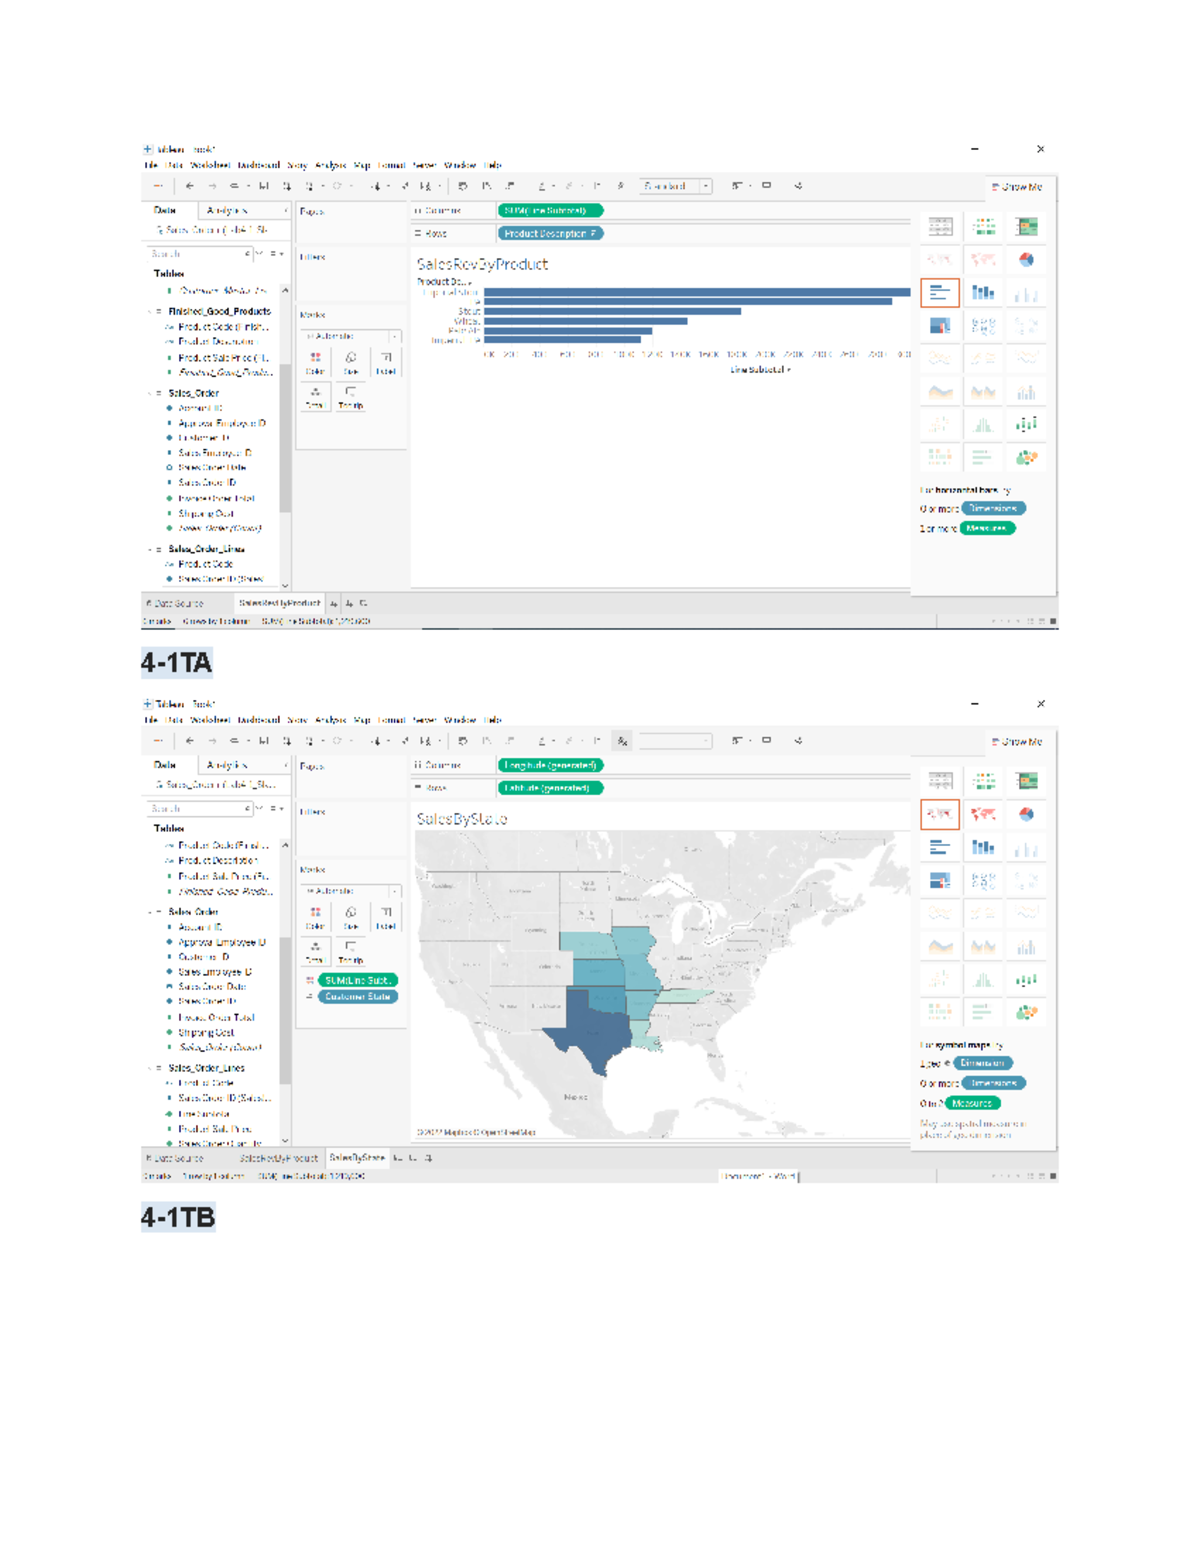1200x1553 pixels.
Task: Click Label mark button in SalesRevByProduct window
Action: [x=386, y=361]
